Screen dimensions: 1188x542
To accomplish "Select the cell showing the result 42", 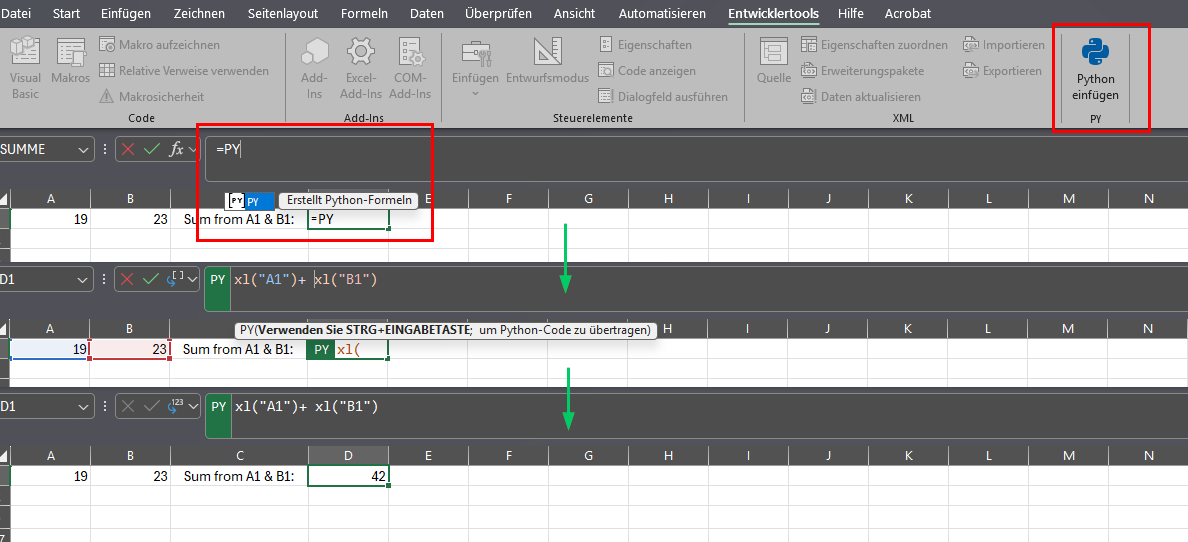I will (348, 477).
